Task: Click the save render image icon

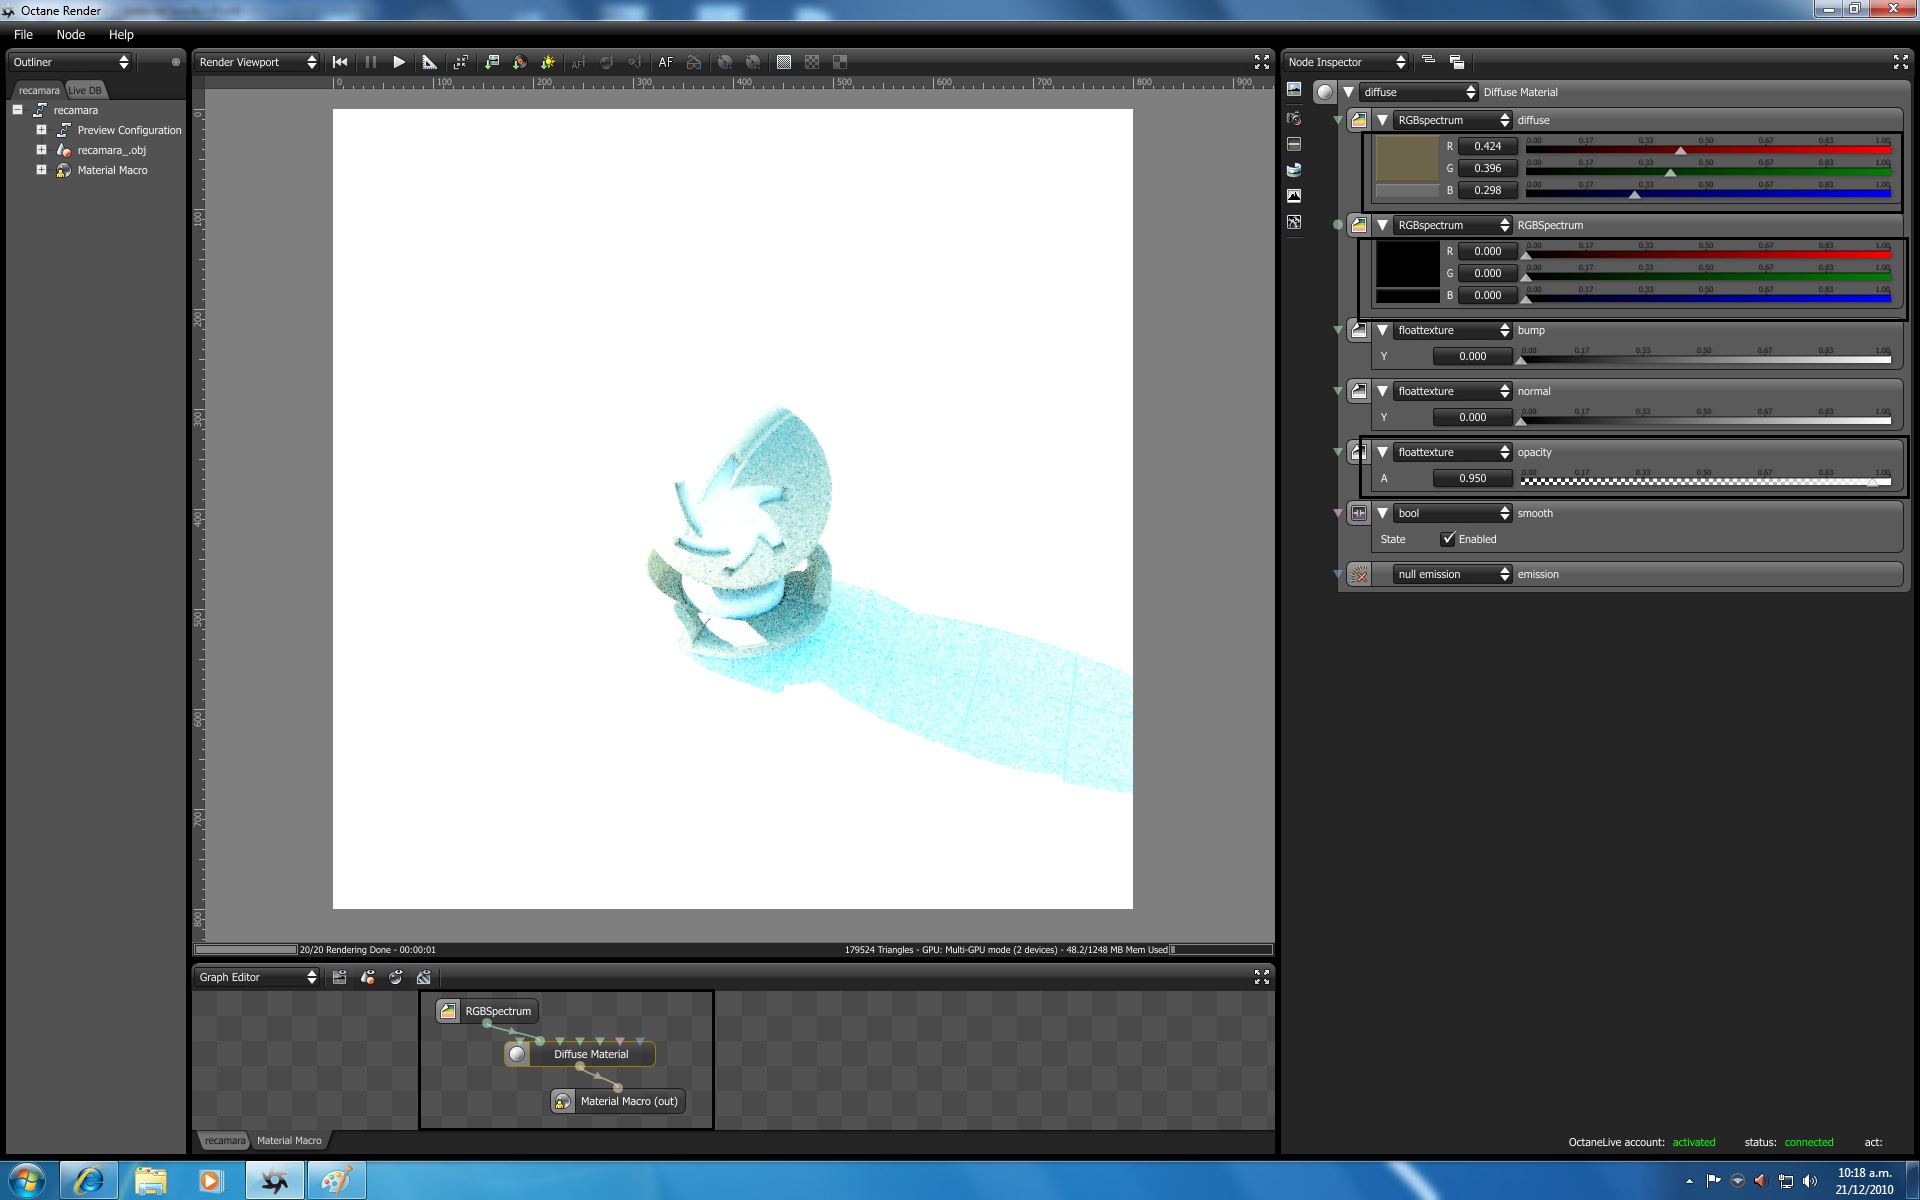Action: click(x=491, y=62)
